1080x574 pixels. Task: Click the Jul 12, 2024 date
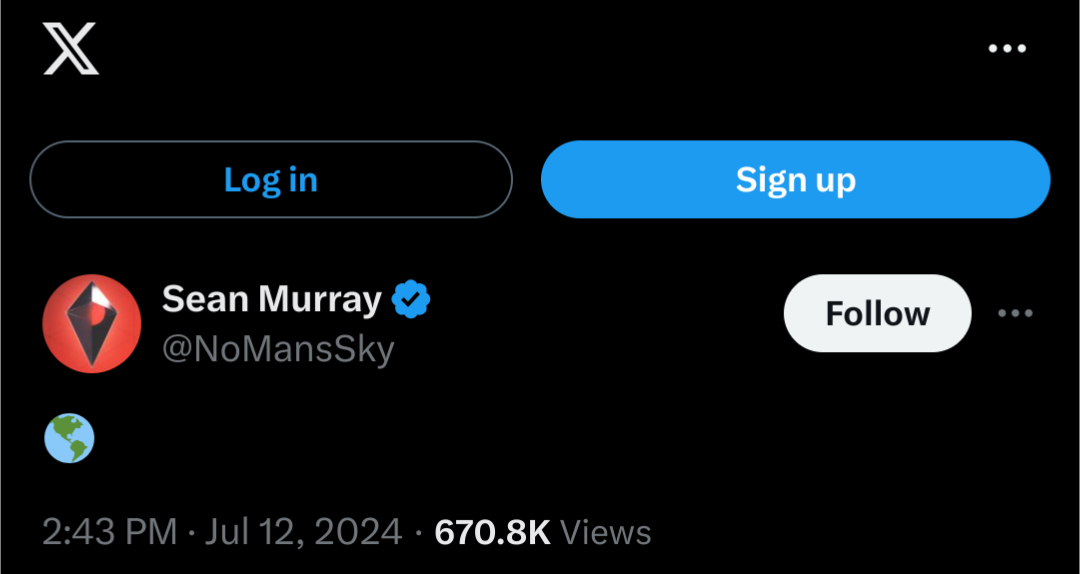[x=303, y=533]
